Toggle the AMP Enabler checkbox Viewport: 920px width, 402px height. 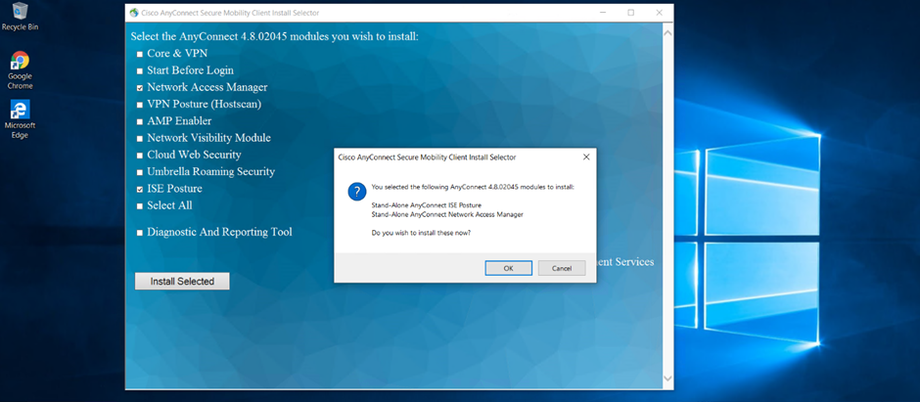point(140,122)
